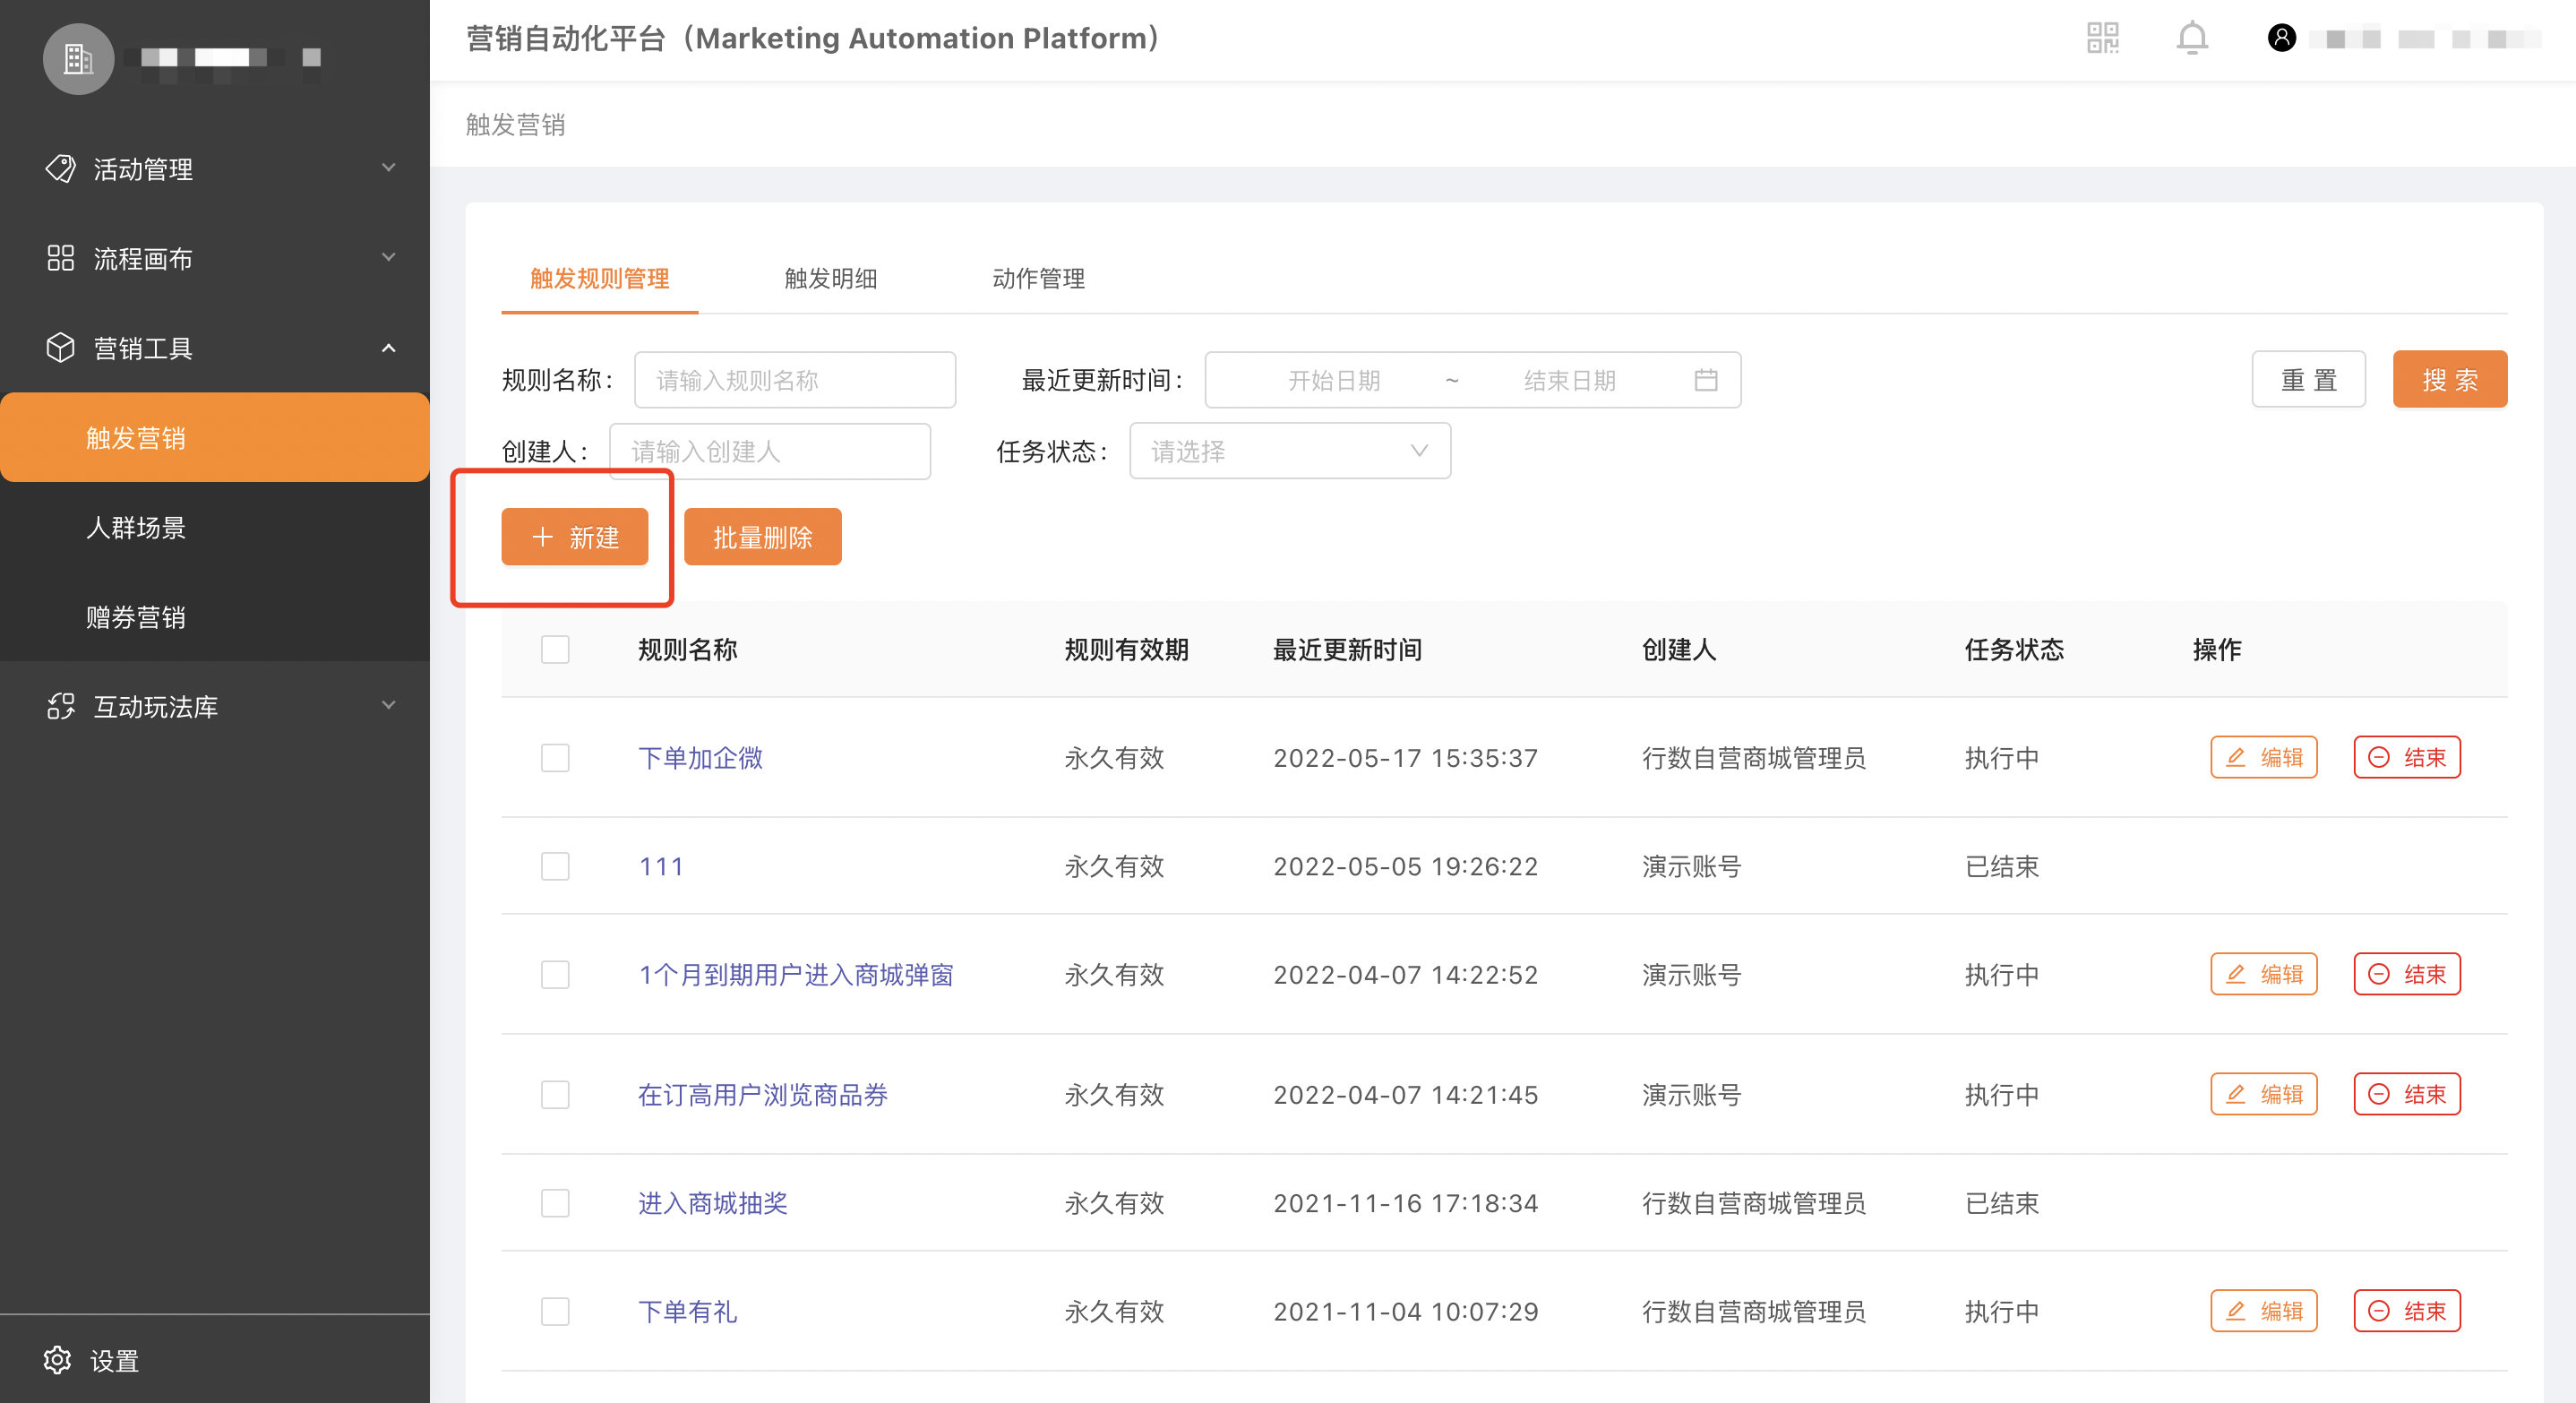The height and width of the screenshot is (1403, 2576).
Task: Click the 规则名称 column header
Action: coord(687,649)
